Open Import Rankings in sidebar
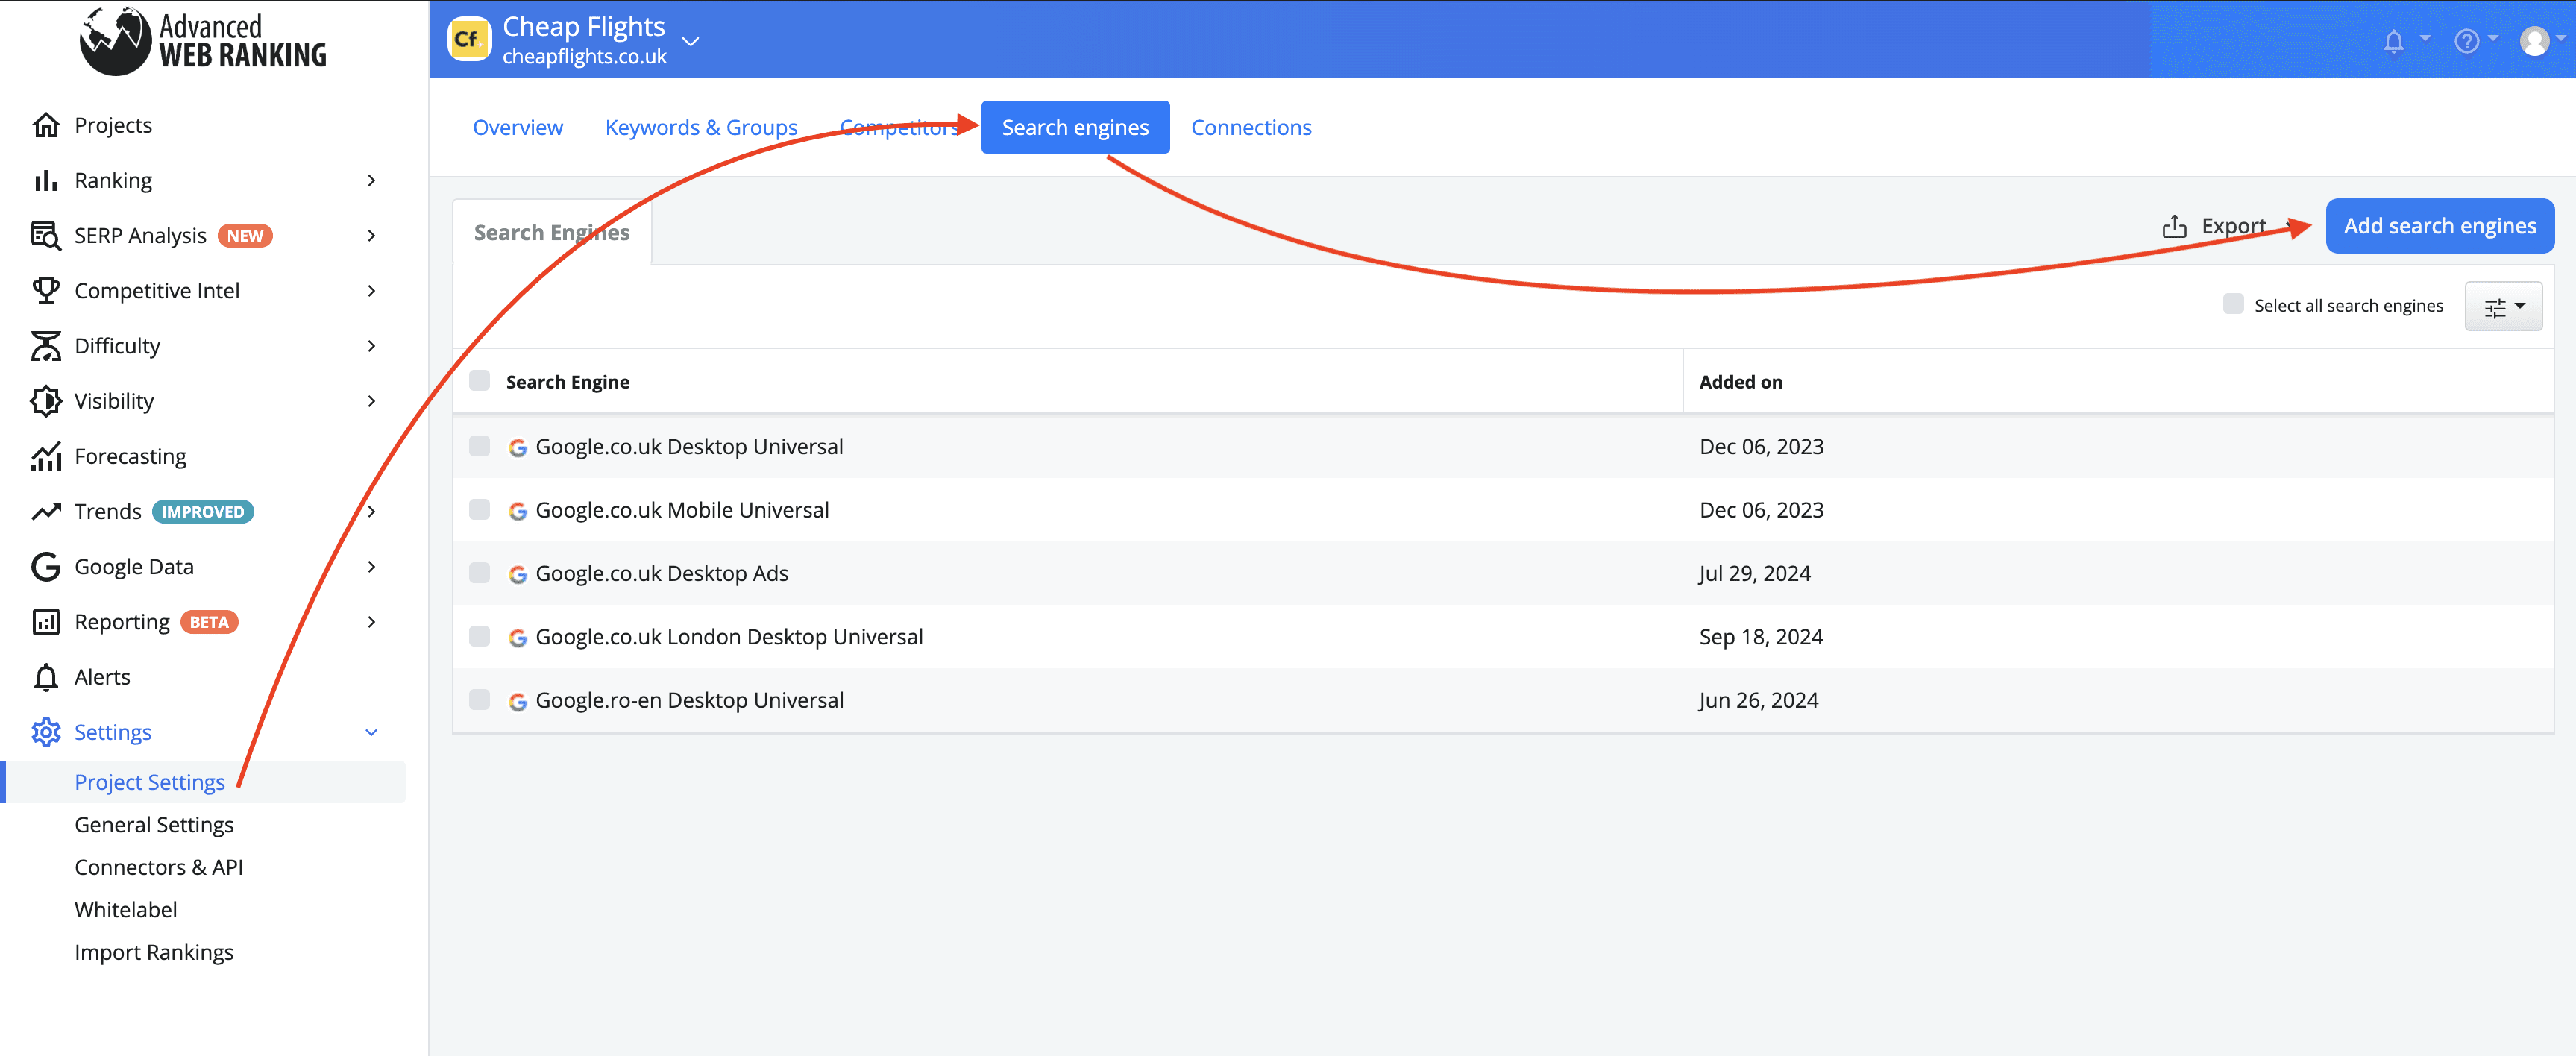 (x=154, y=952)
